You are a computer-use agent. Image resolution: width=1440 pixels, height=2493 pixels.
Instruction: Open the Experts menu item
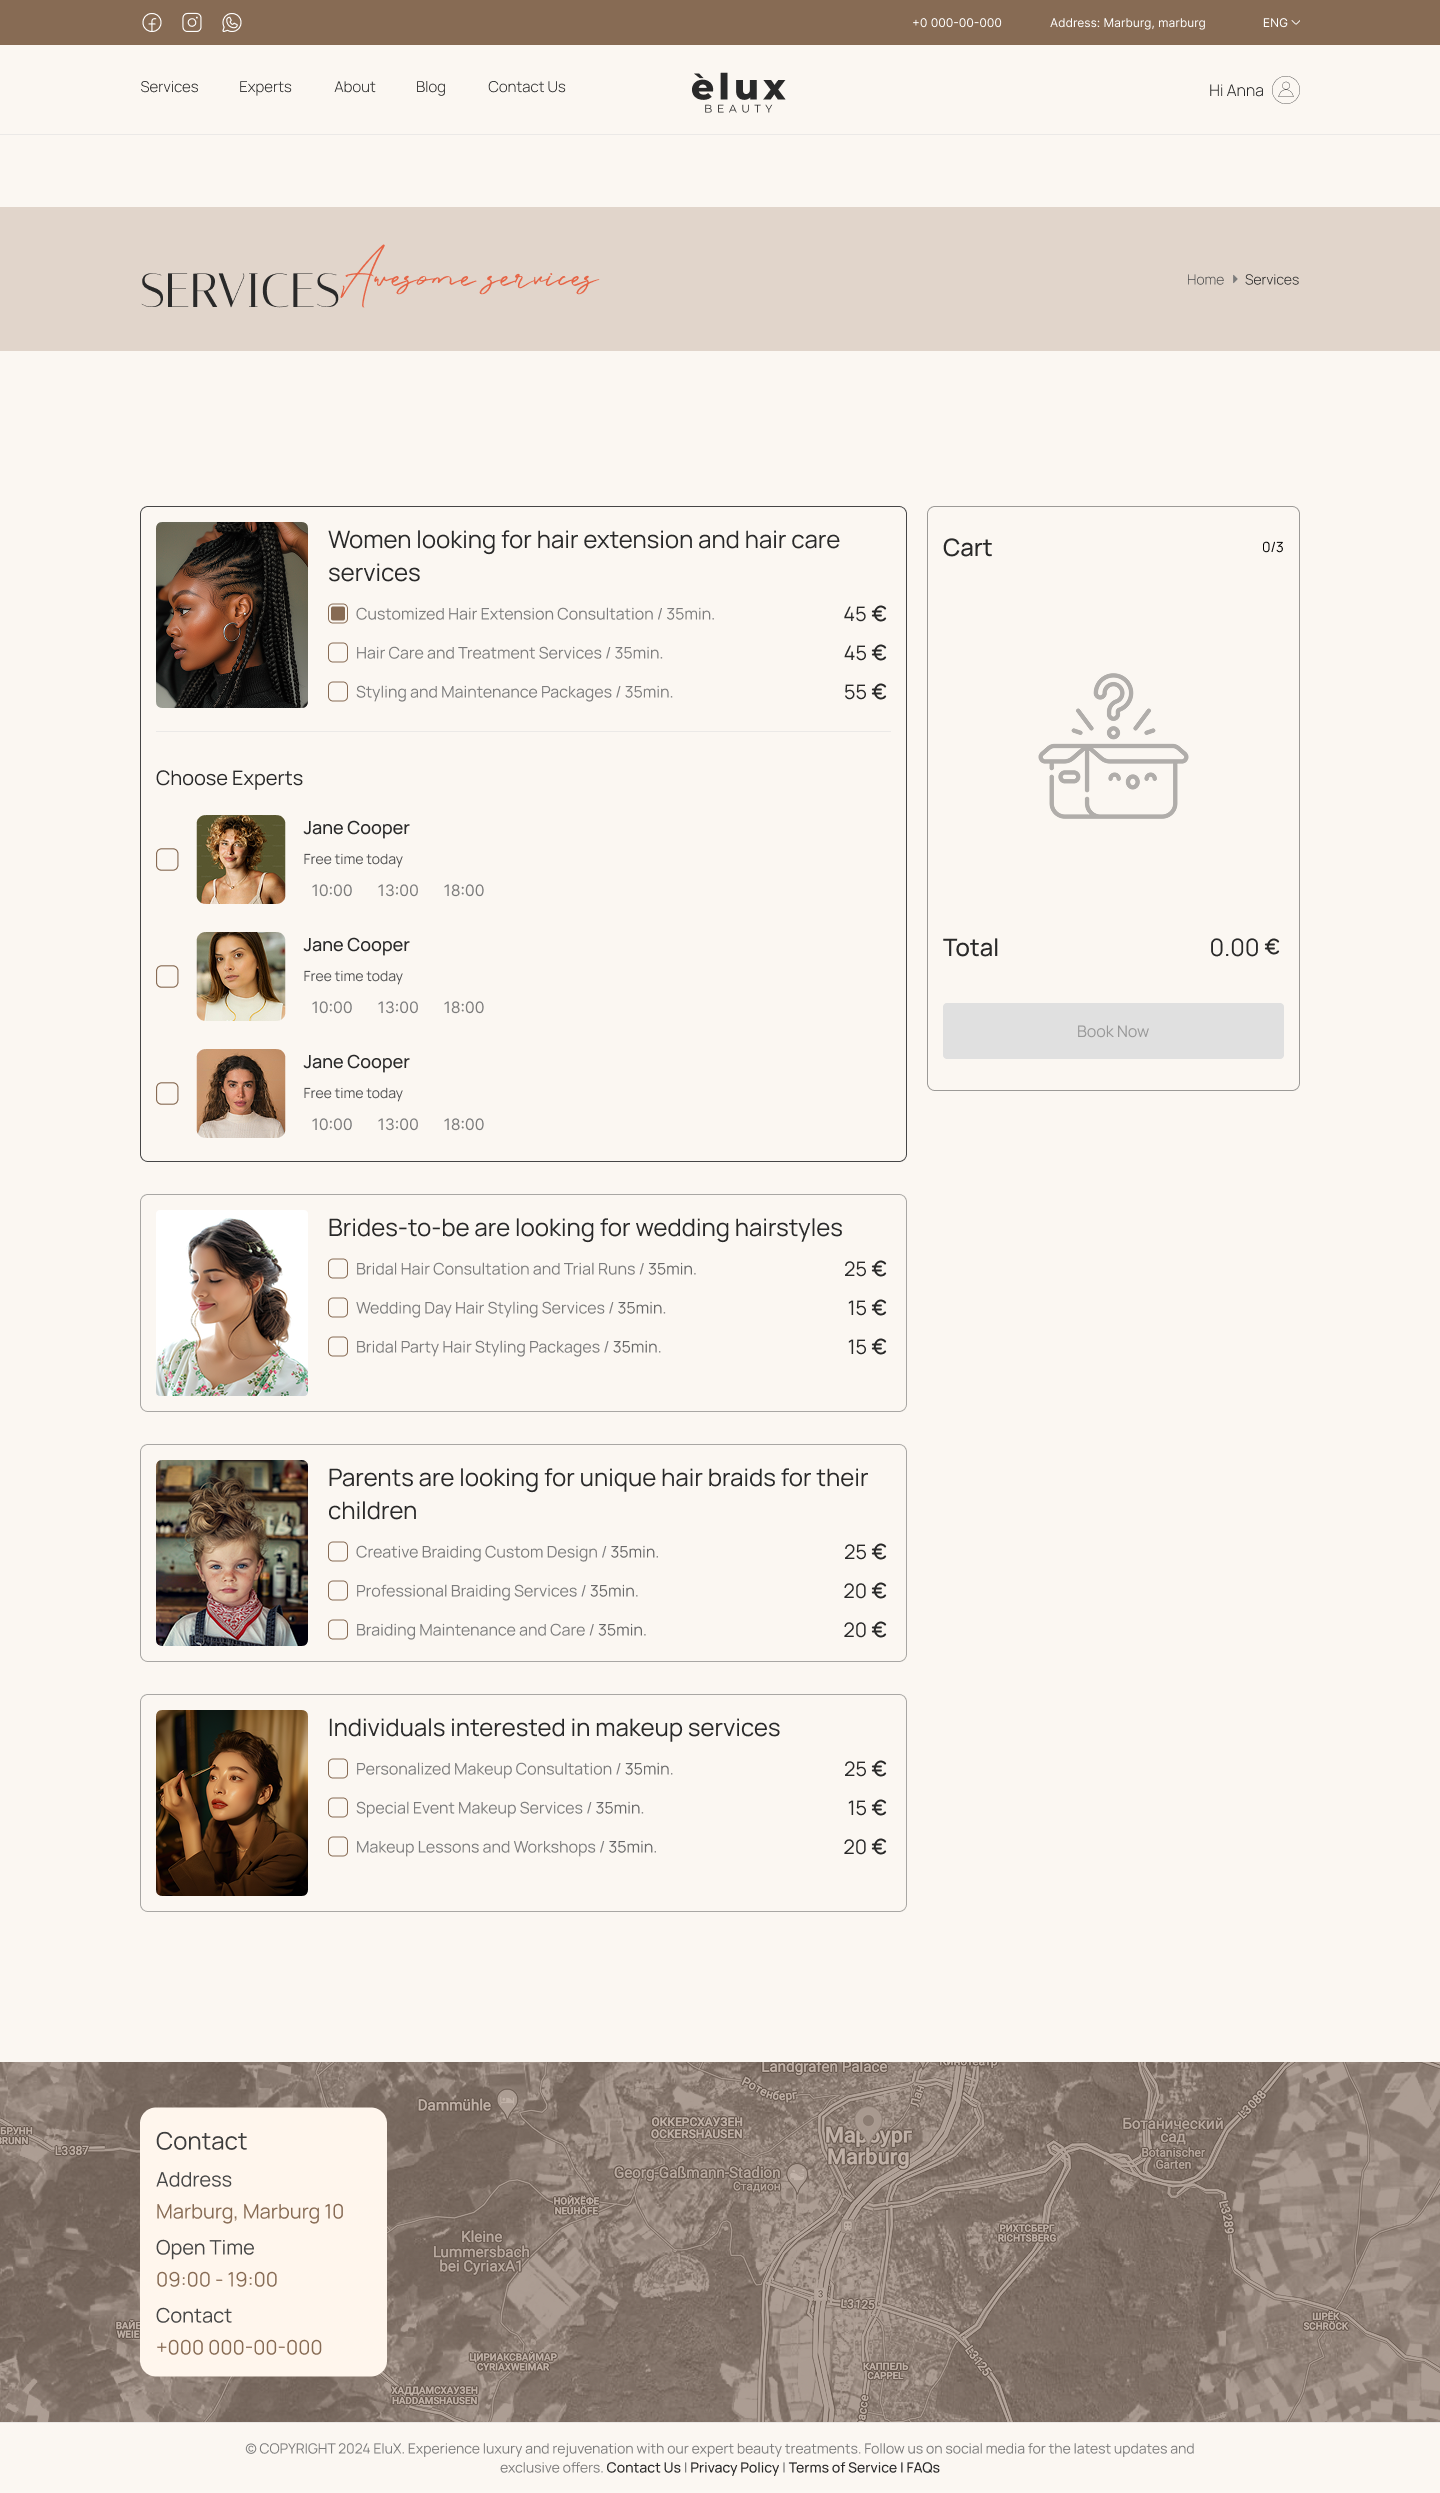point(265,87)
